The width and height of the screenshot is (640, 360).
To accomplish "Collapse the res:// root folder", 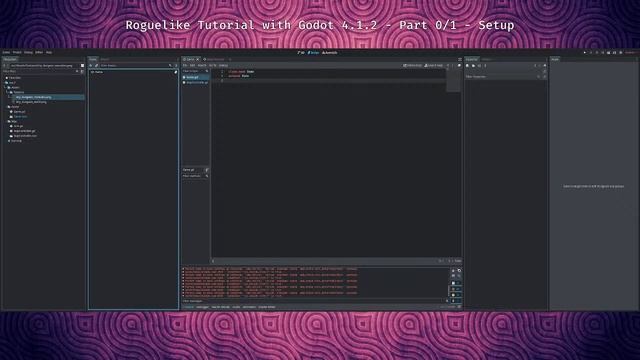I will click(x=9, y=82).
